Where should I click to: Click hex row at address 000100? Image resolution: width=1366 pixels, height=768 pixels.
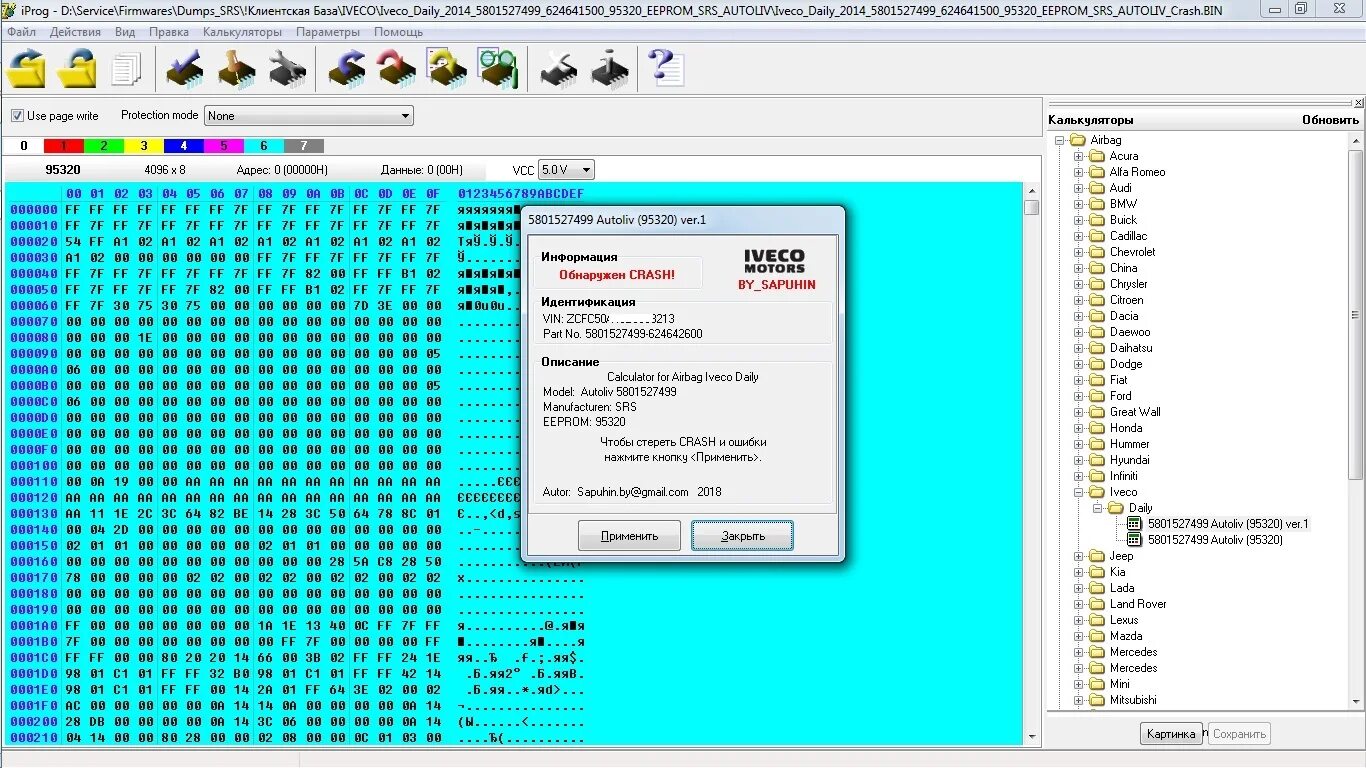tap(296, 466)
